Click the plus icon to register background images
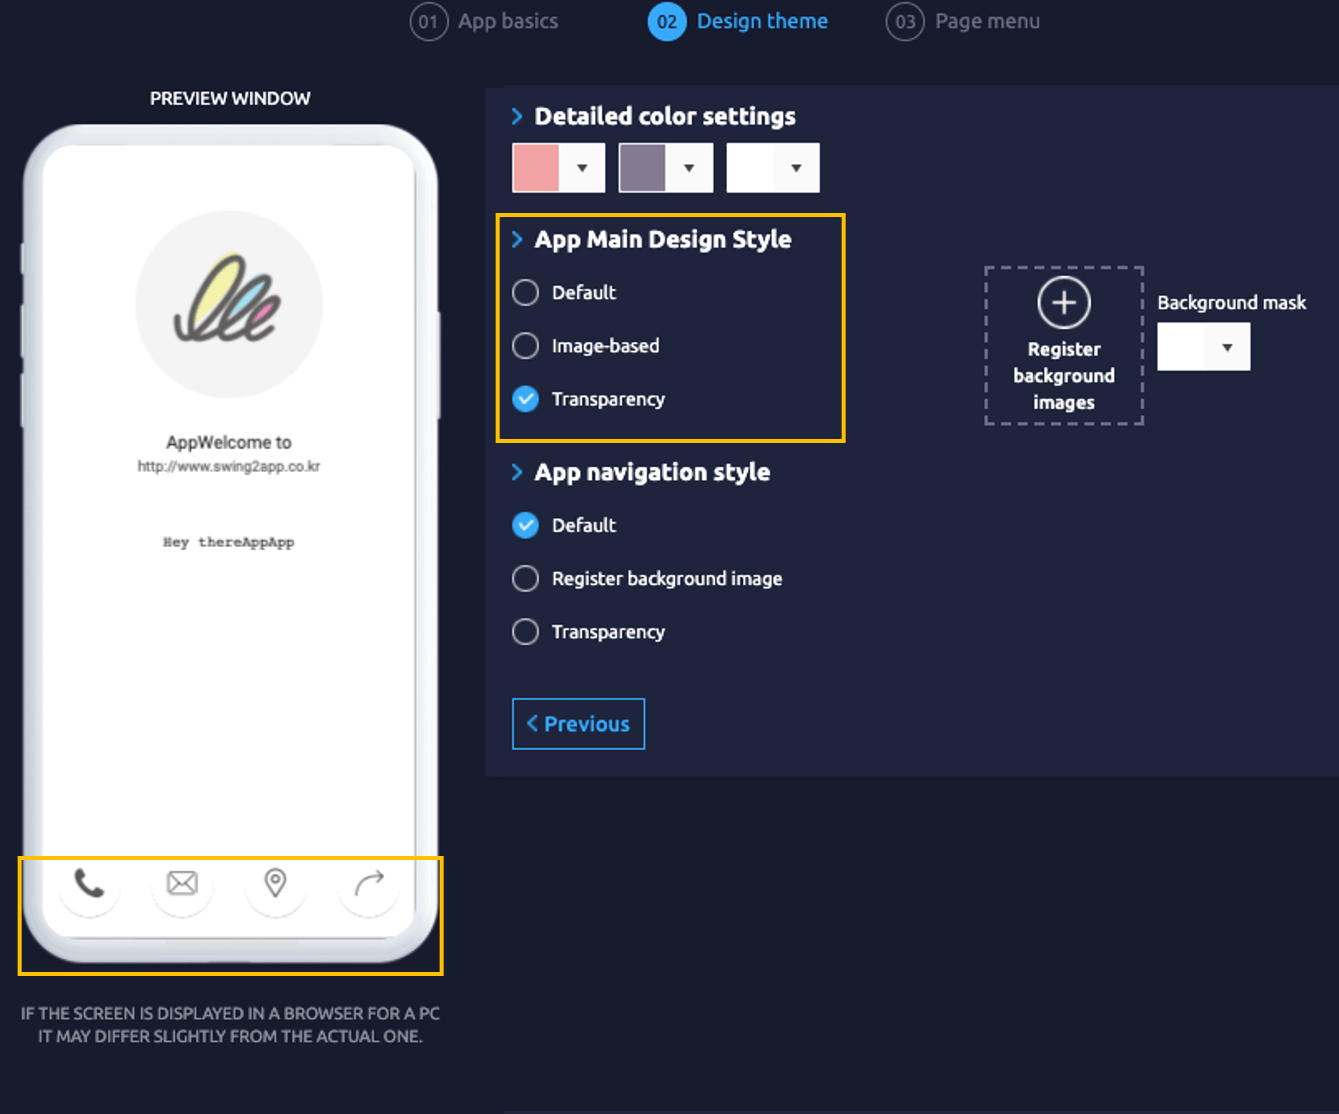The height and width of the screenshot is (1114, 1339). (1063, 302)
